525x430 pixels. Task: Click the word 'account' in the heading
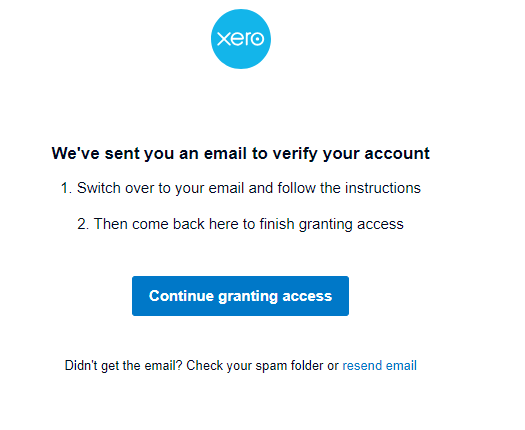pos(397,153)
